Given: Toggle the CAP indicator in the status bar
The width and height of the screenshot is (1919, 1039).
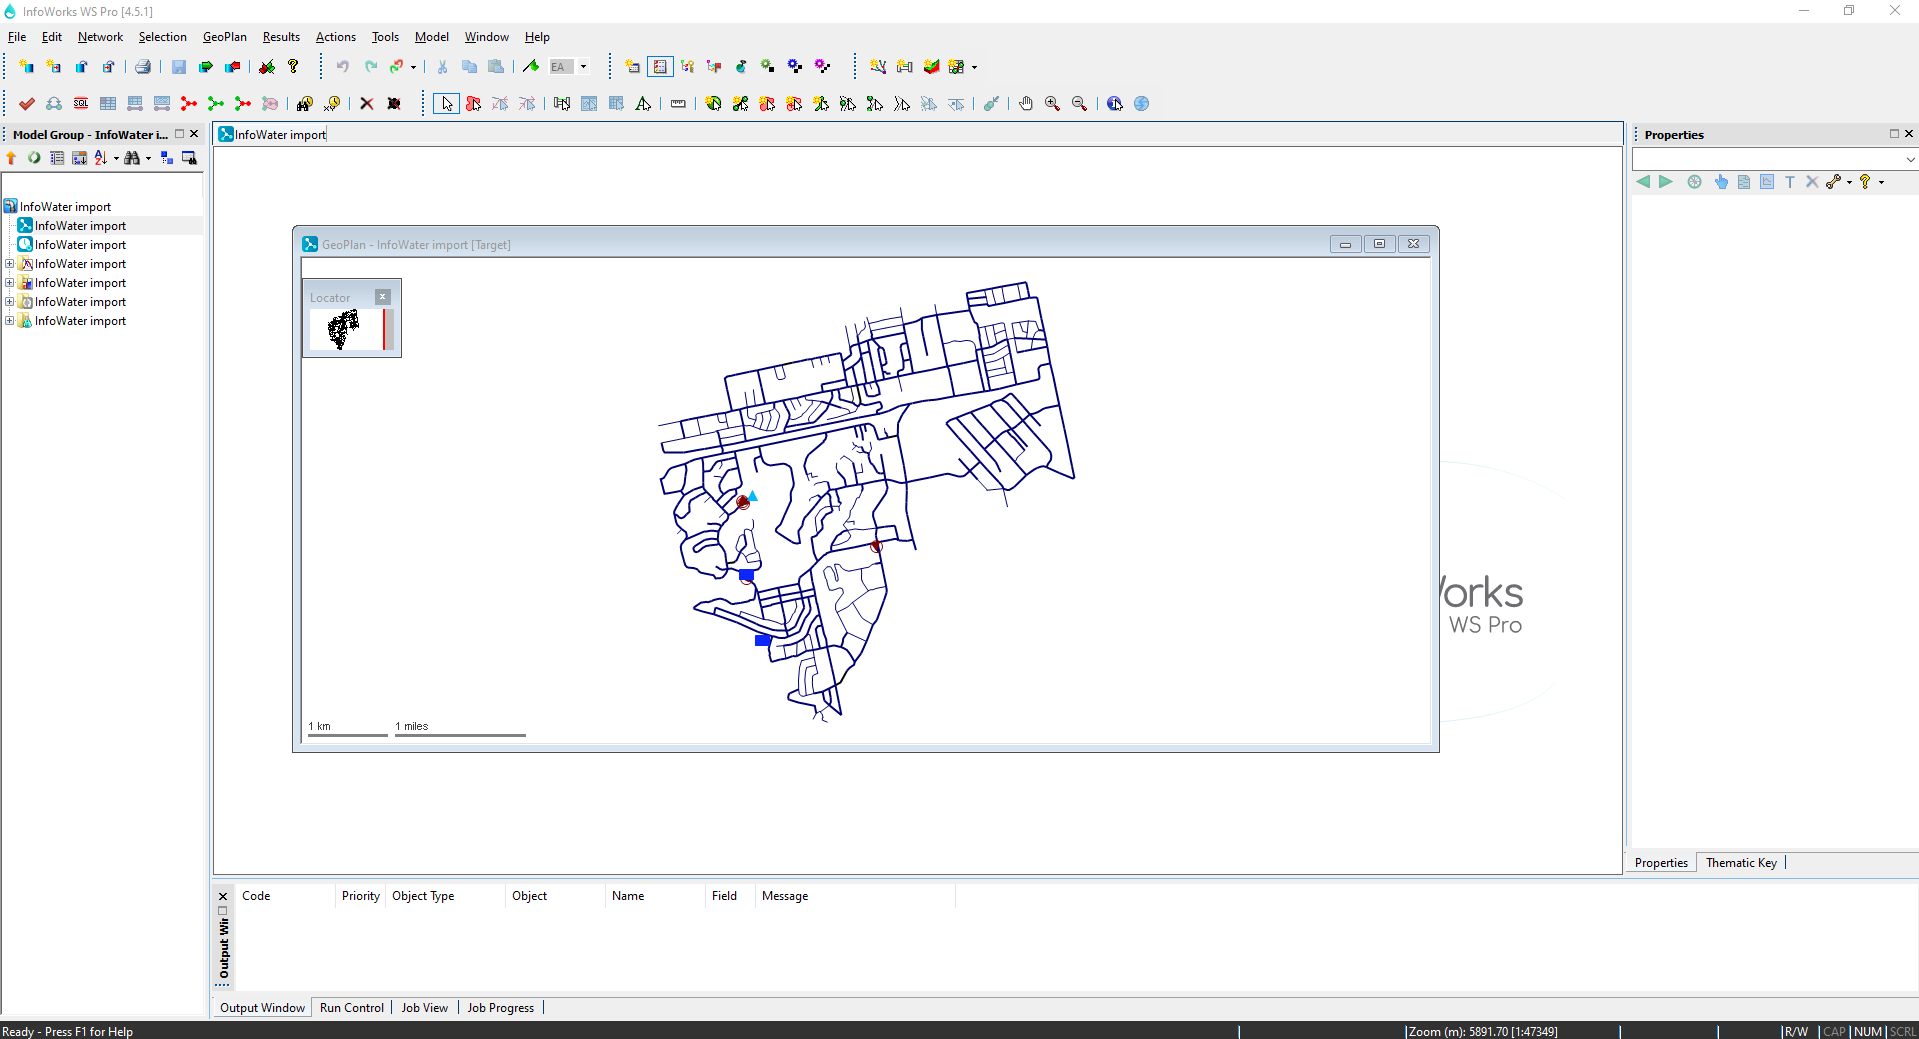Looking at the screenshot, I should [x=1834, y=1031].
